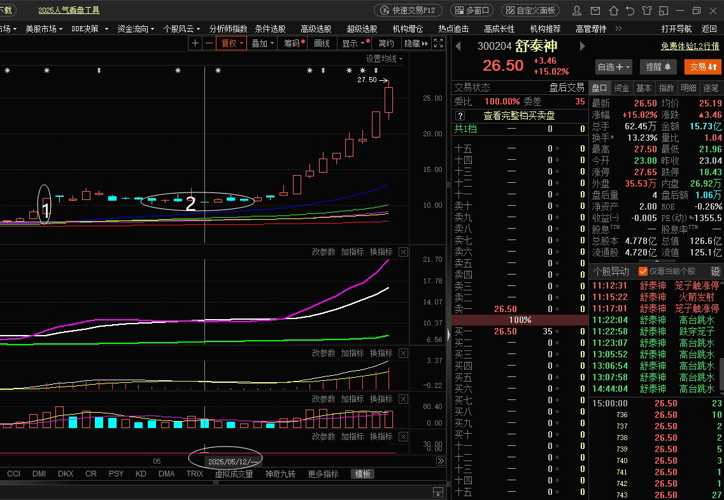This screenshot has width=724, height=500.
Task: Open the 机构推荐 menu item
Action: (545, 29)
